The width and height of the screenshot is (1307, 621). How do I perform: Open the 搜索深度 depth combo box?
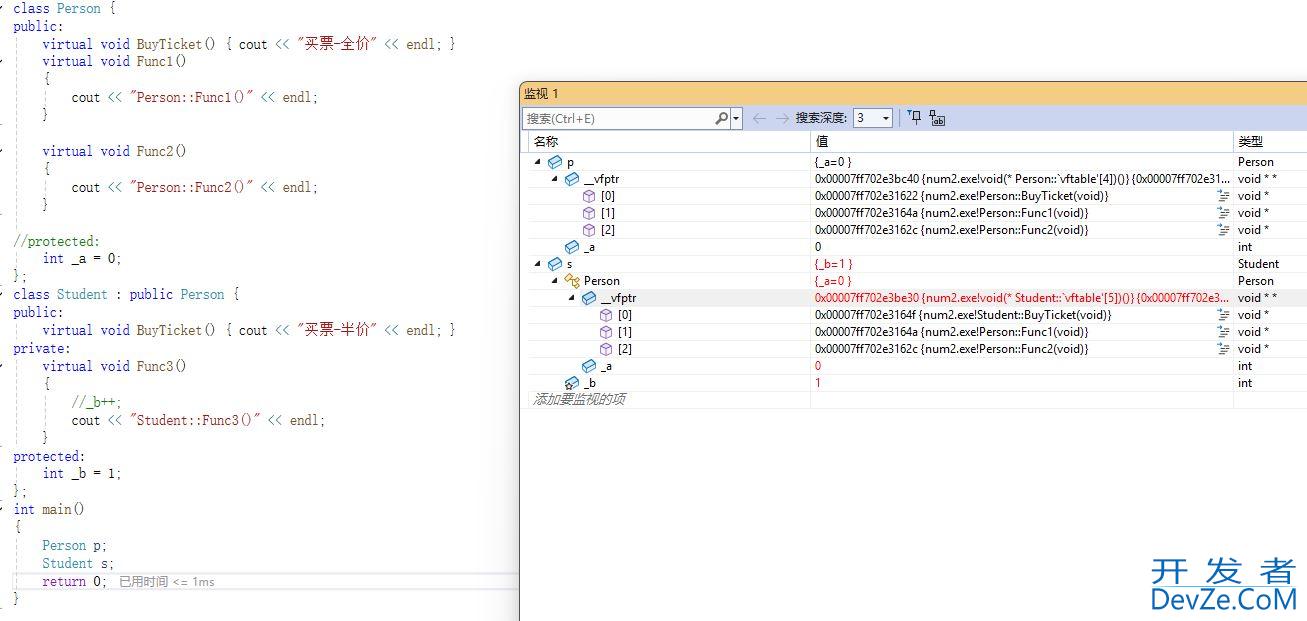872,118
